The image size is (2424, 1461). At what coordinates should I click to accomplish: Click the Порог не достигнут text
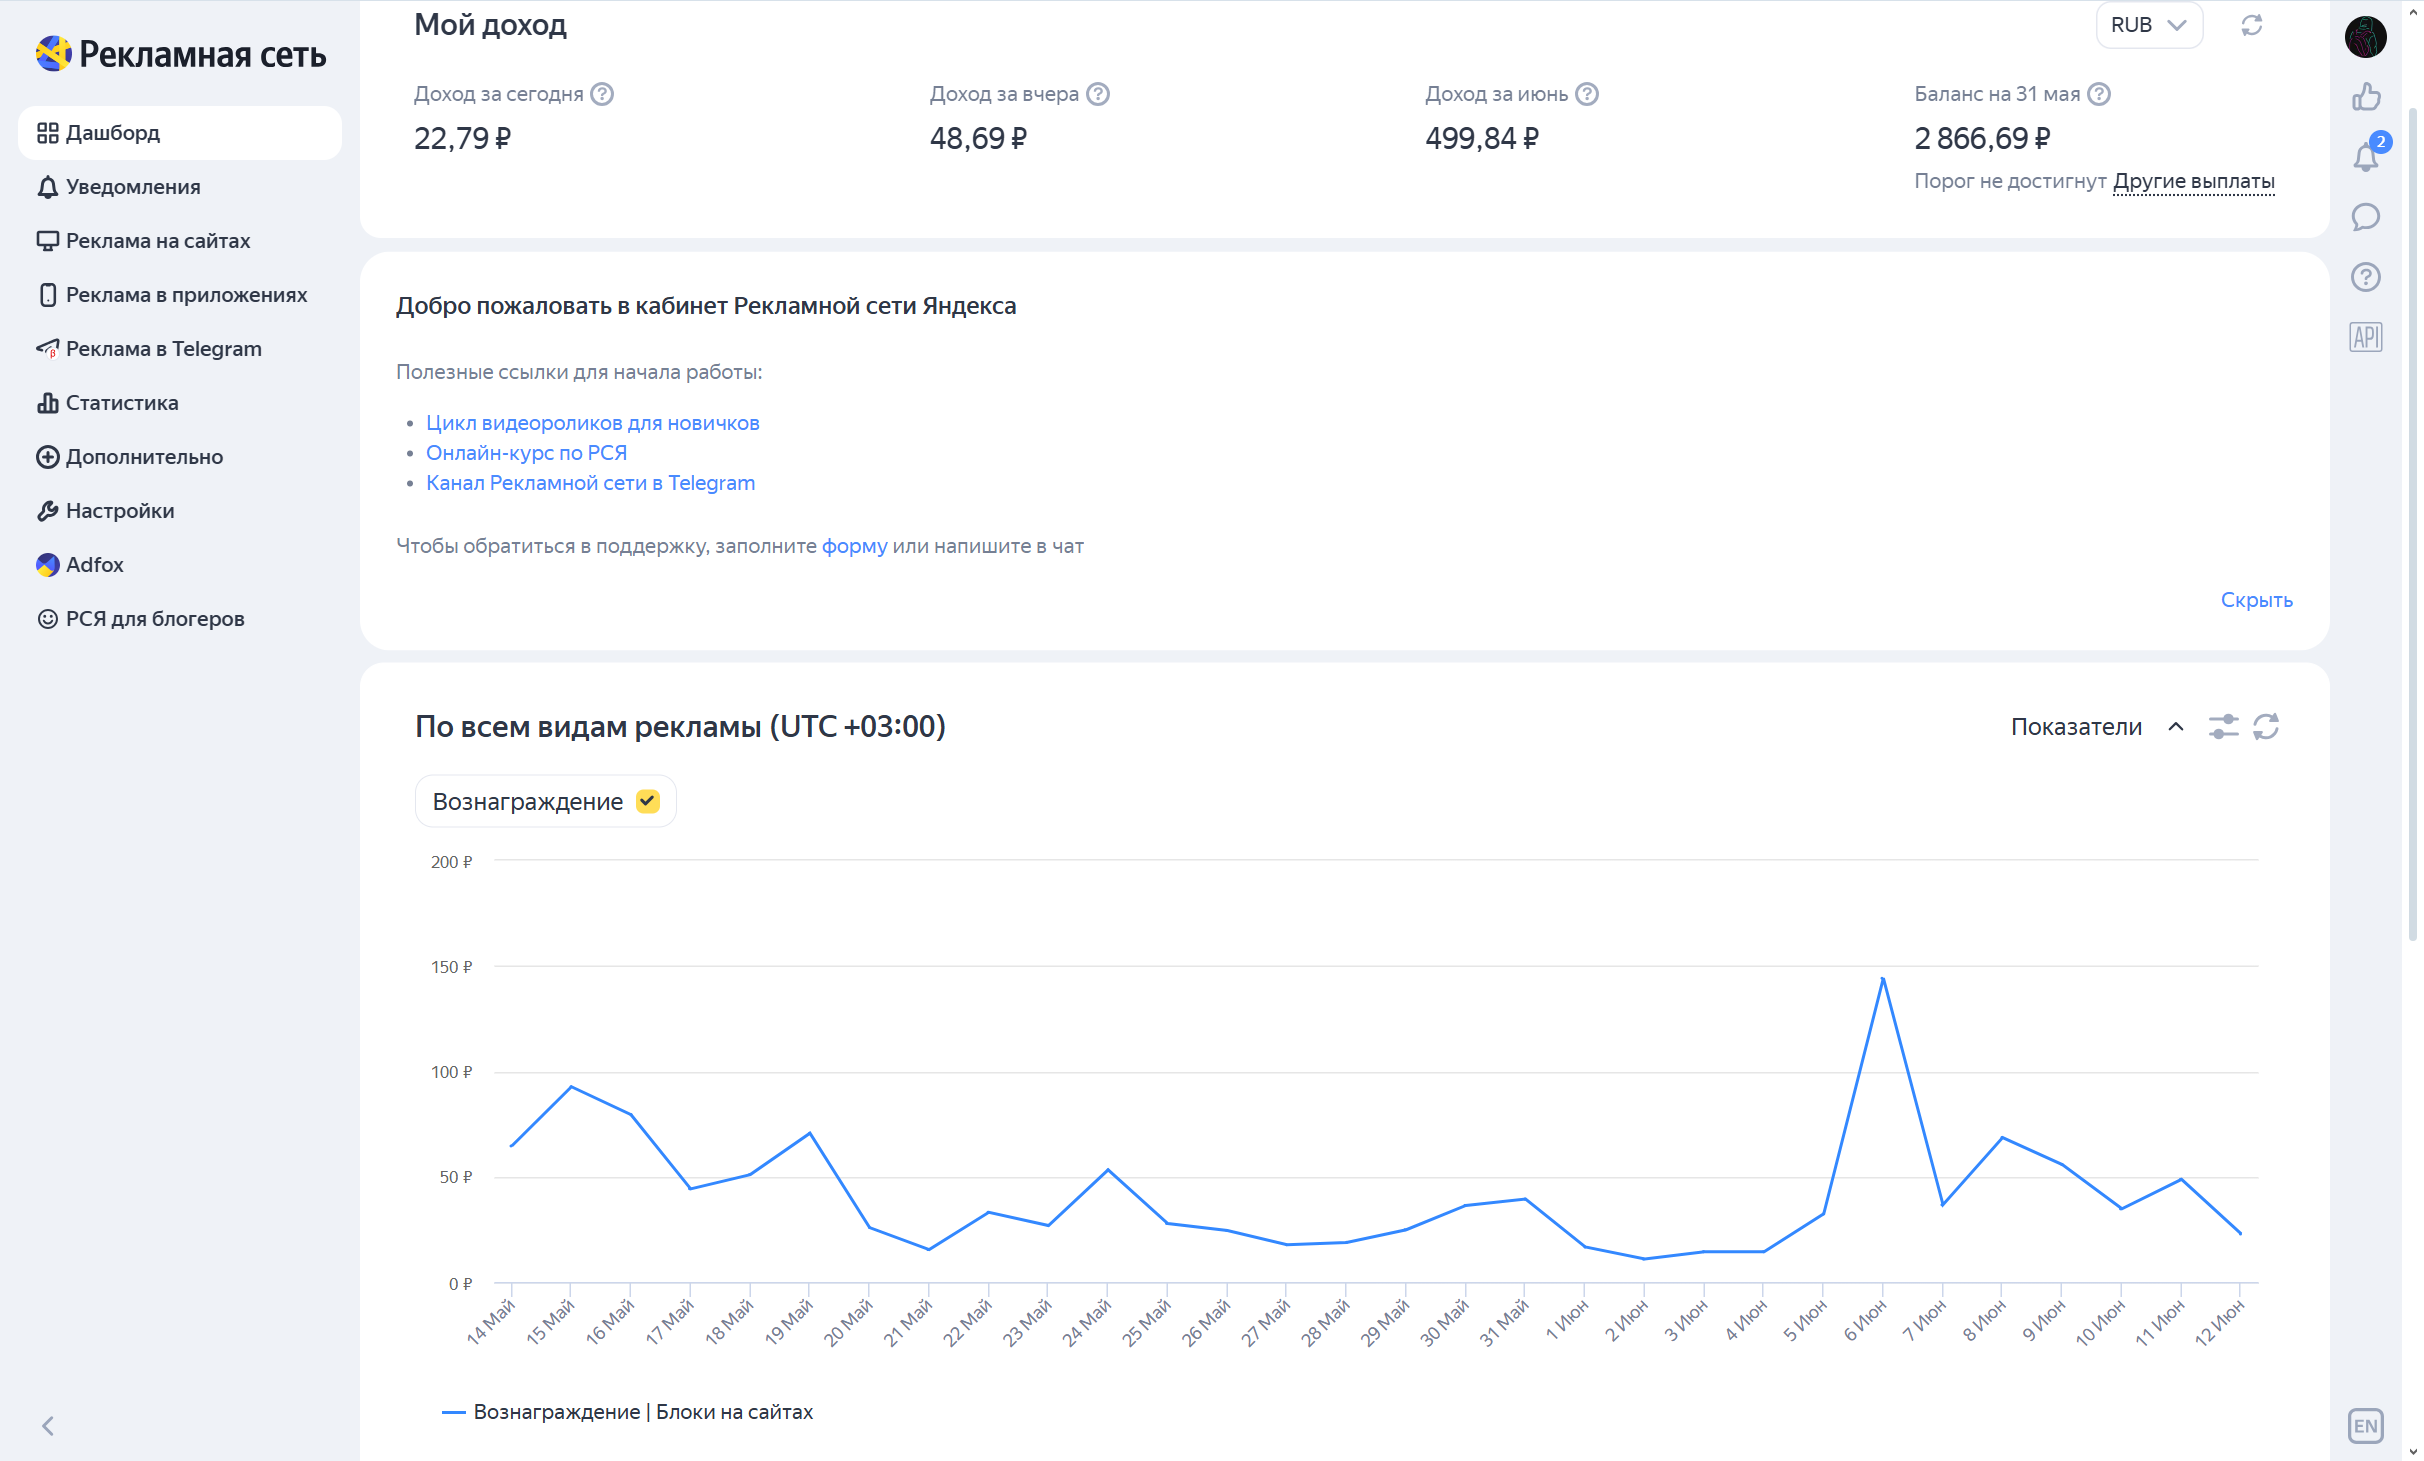pos(2010,181)
